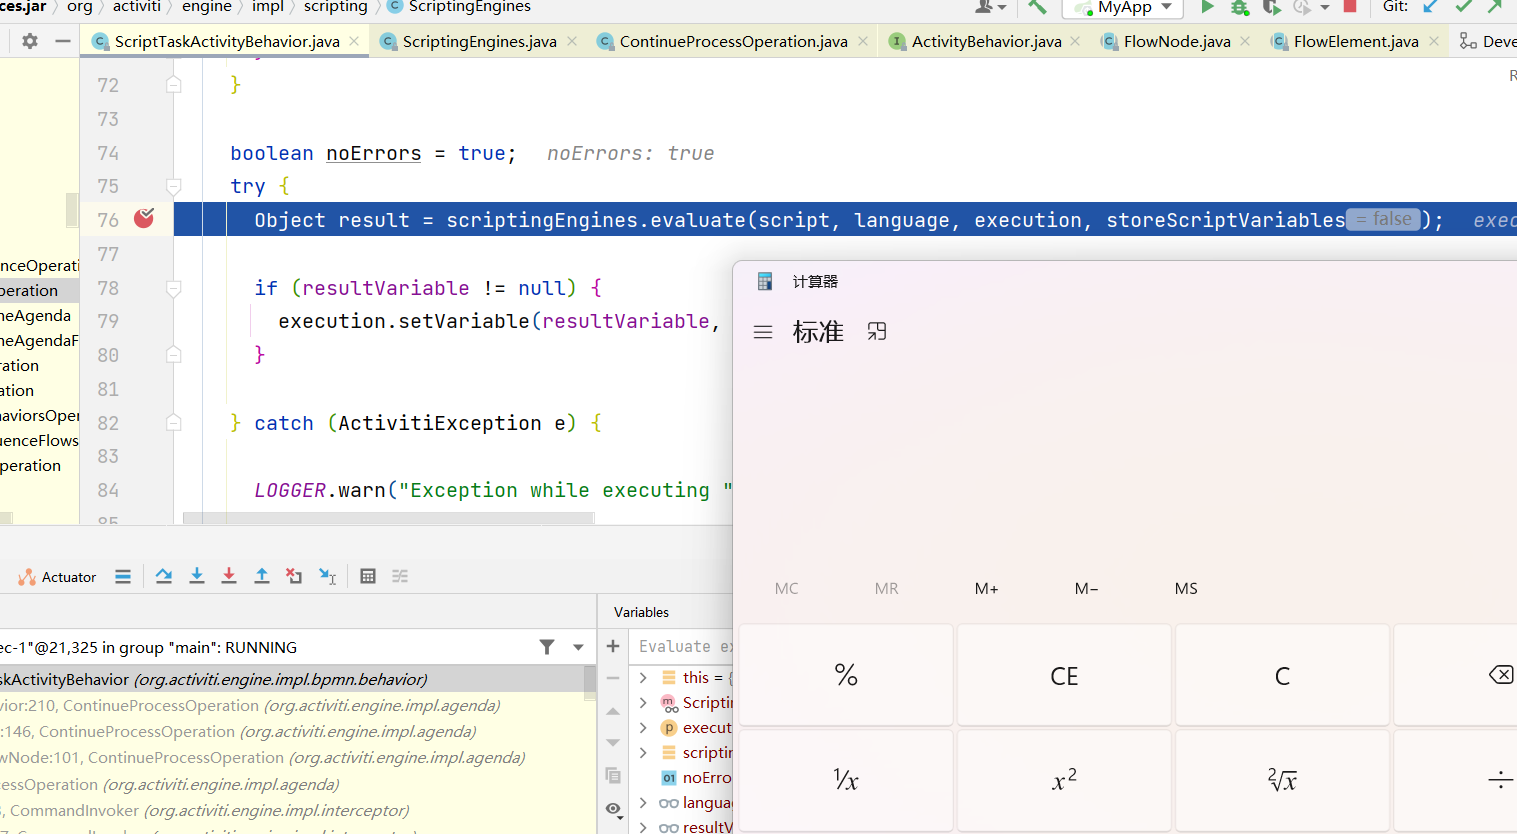The width and height of the screenshot is (1517, 834).
Task: Click the fold marker on line 82
Action: [173, 423]
